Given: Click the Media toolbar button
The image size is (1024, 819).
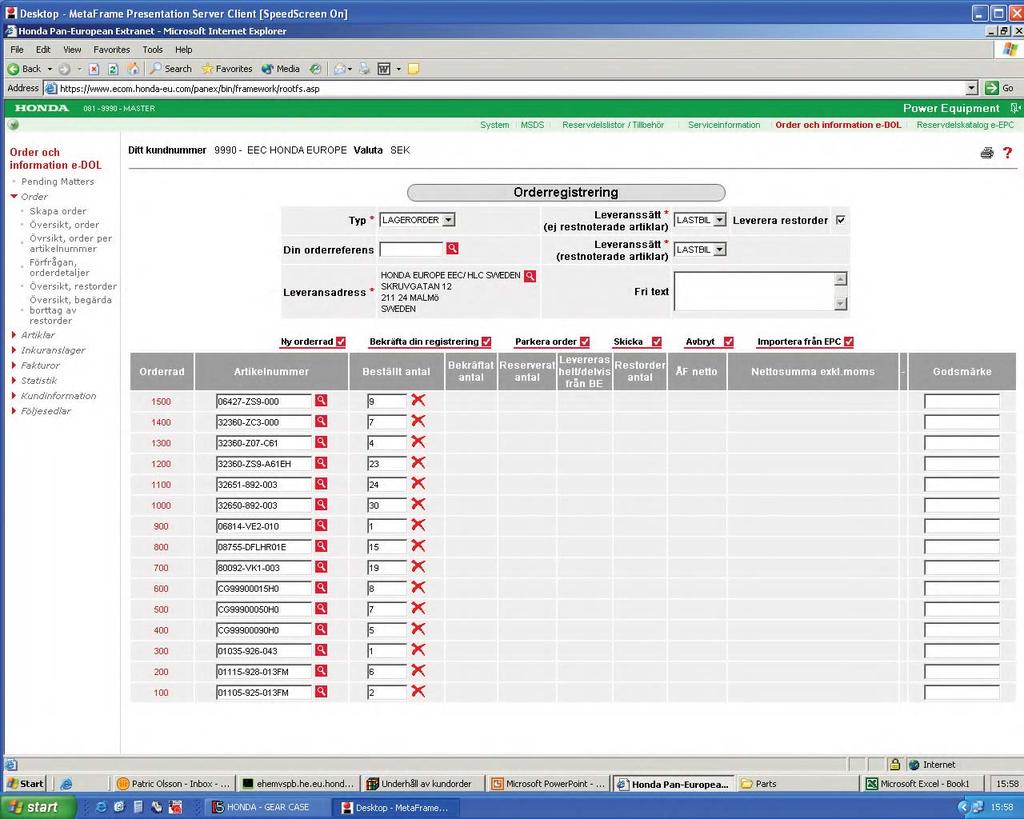Looking at the screenshot, I should pos(281,69).
